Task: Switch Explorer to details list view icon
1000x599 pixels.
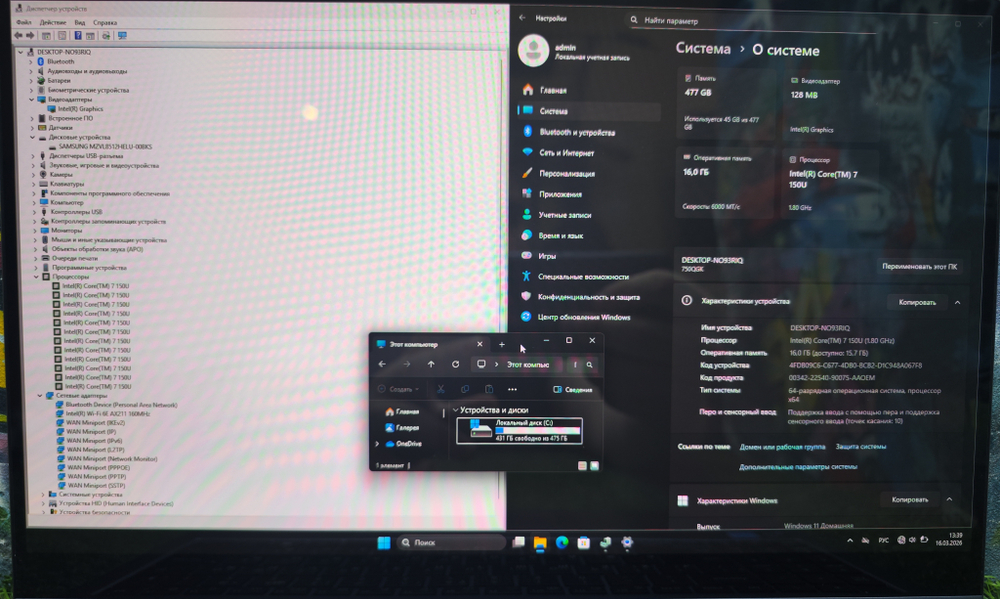Action: click(582, 466)
